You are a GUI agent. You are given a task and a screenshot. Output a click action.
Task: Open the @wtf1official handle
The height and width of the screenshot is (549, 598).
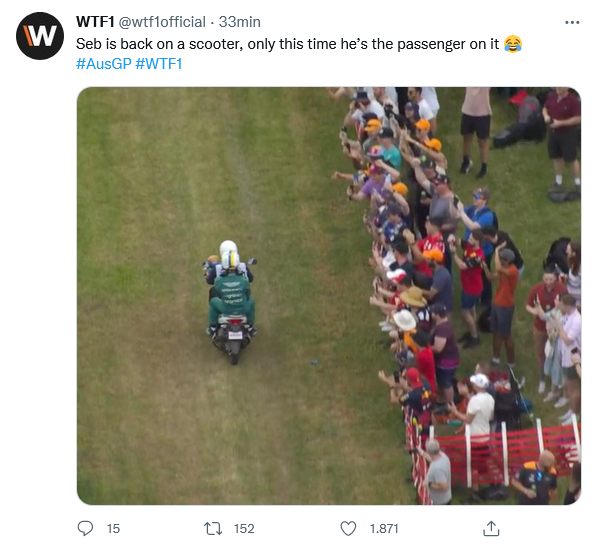pos(162,22)
